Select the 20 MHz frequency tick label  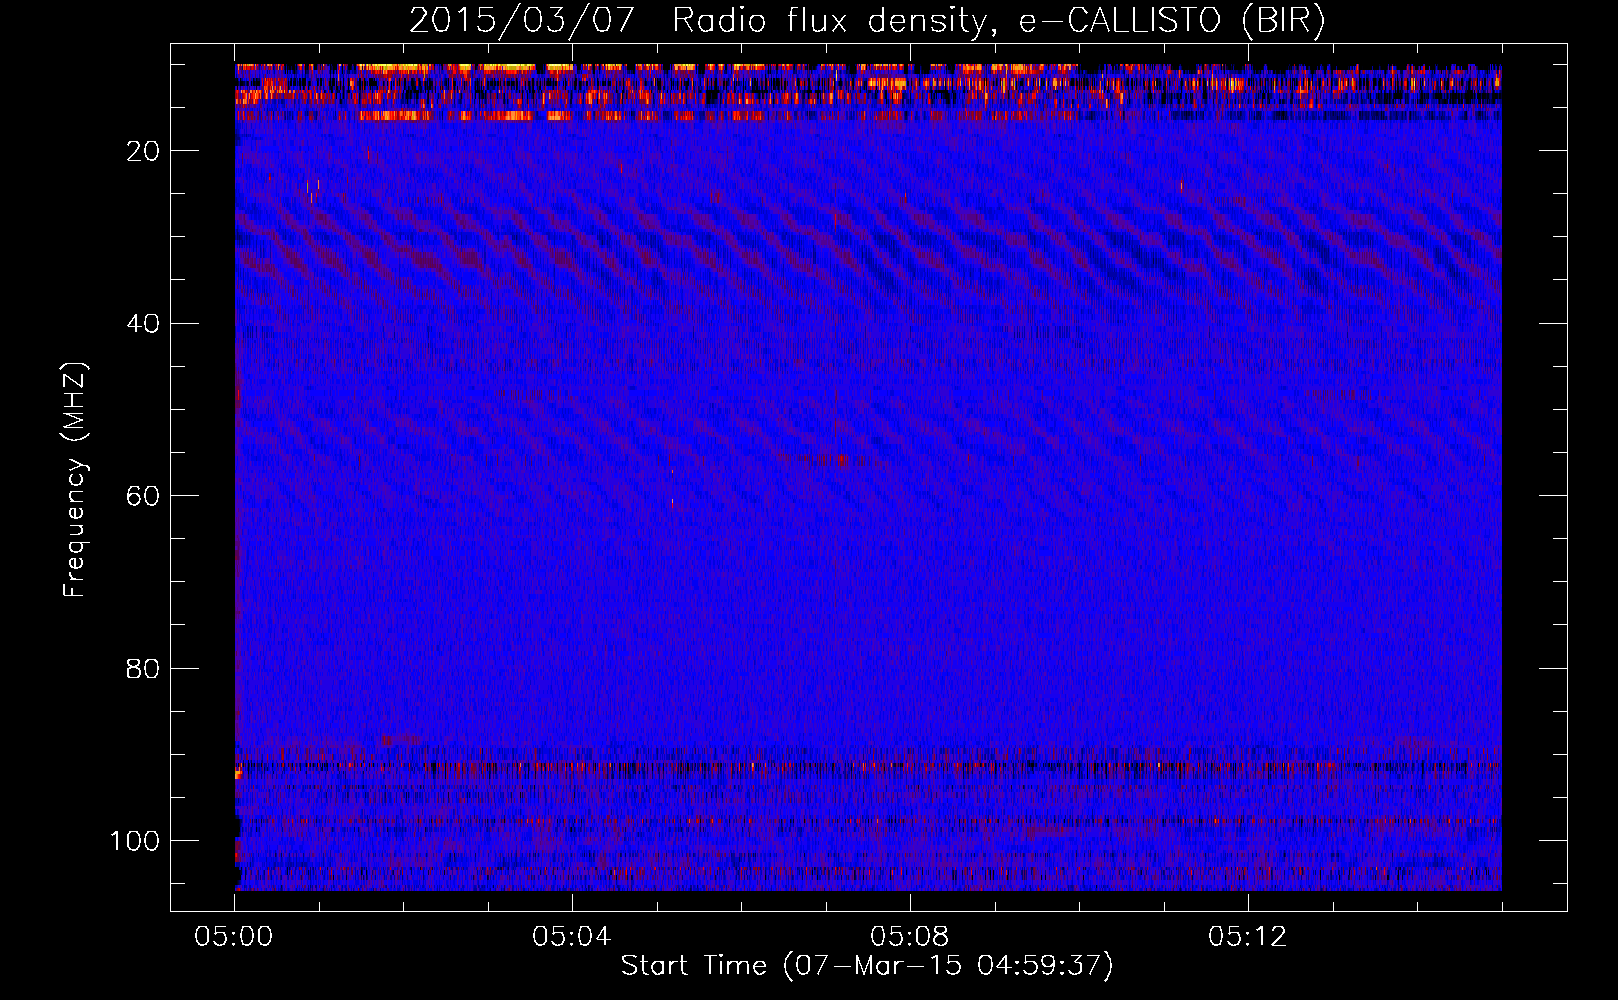click(143, 151)
